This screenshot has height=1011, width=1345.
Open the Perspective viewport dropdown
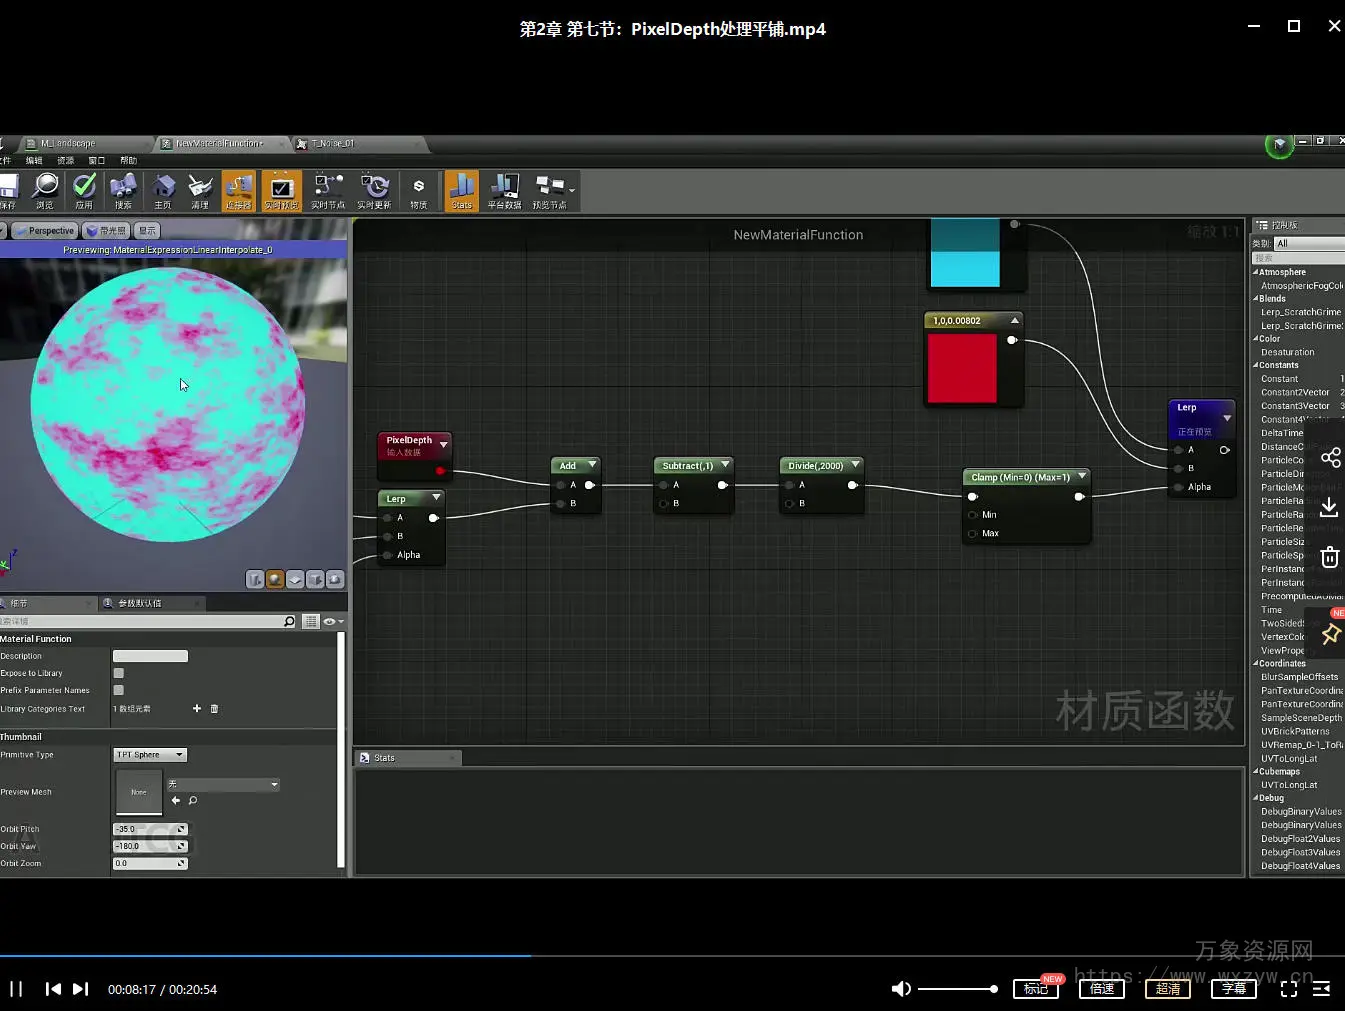coord(45,231)
